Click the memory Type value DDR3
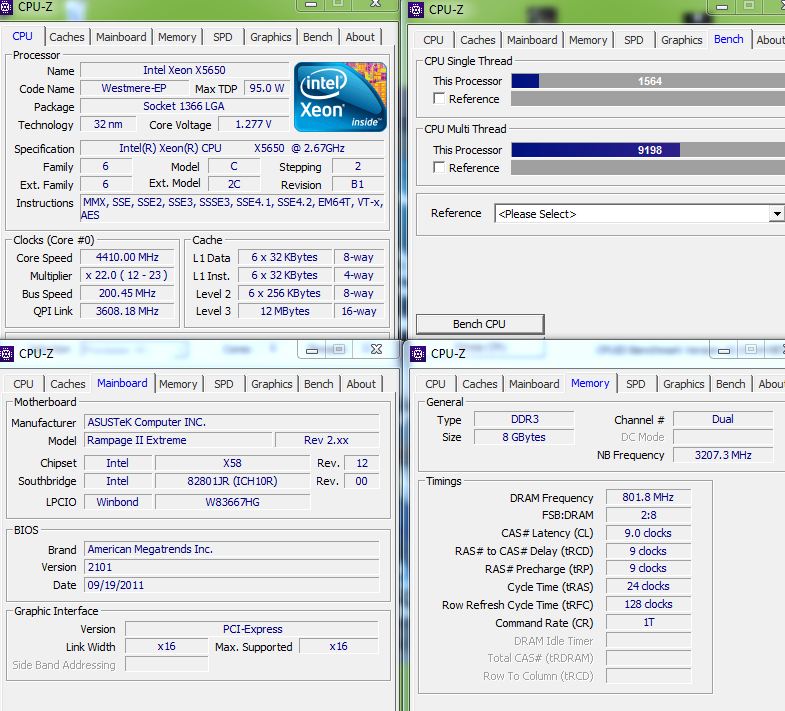The image size is (785, 711). click(524, 419)
